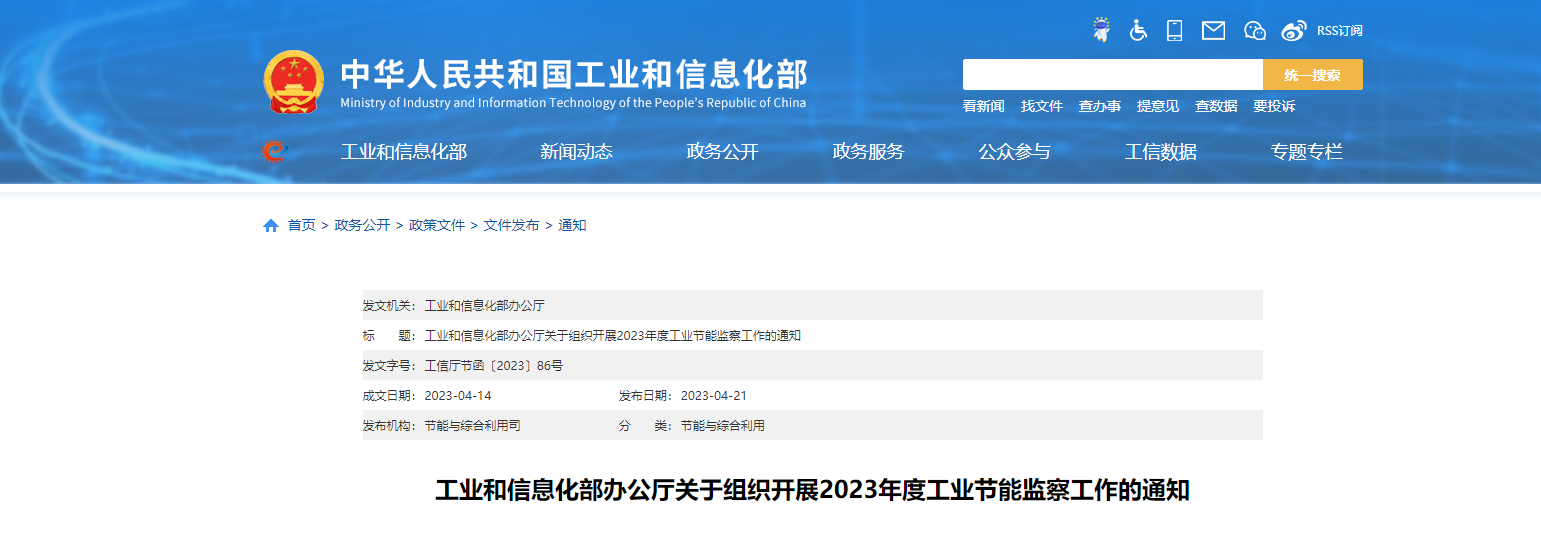The image size is (1541, 558).
Task: Open the 新闻动态 navigation menu
Action: [x=576, y=152]
